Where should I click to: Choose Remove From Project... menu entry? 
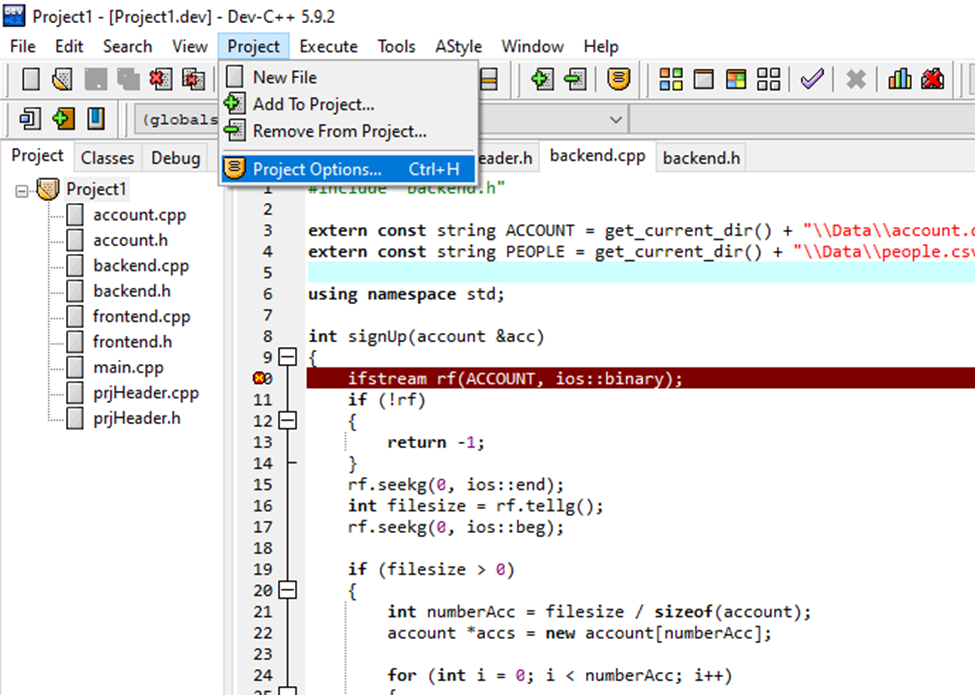point(349,131)
